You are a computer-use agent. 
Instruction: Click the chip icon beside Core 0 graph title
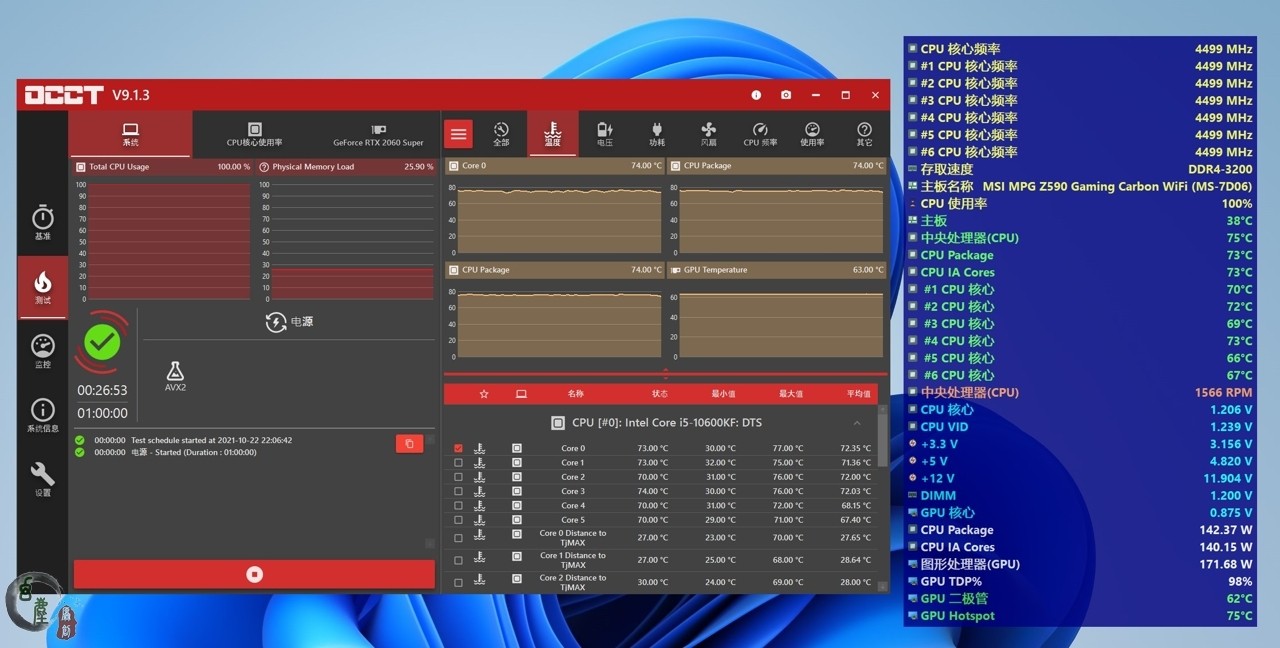pos(452,166)
